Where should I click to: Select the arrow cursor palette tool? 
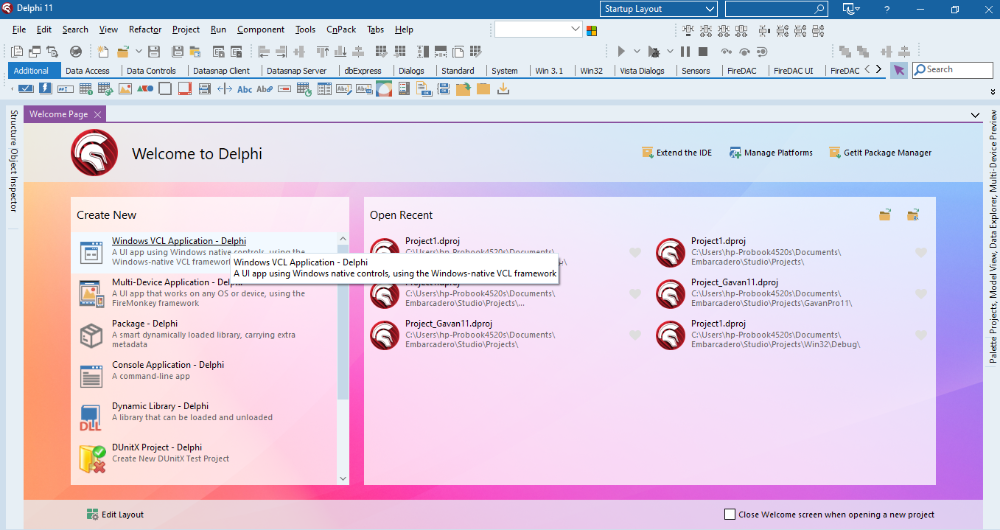click(x=899, y=70)
